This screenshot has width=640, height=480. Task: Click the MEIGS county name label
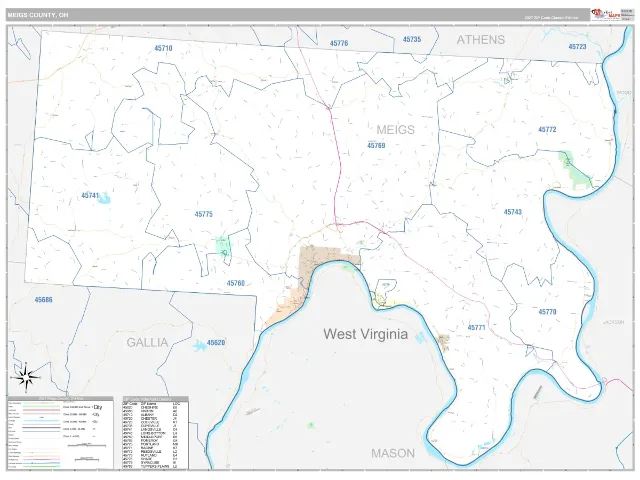coord(395,130)
